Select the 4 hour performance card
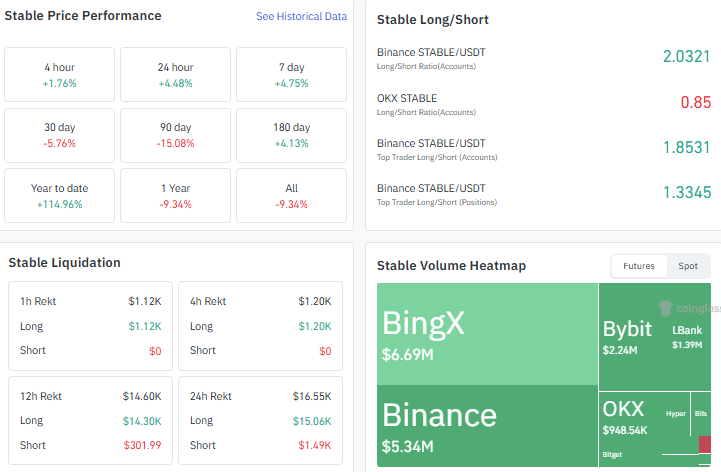This screenshot has height=472, width=721. 59,75
